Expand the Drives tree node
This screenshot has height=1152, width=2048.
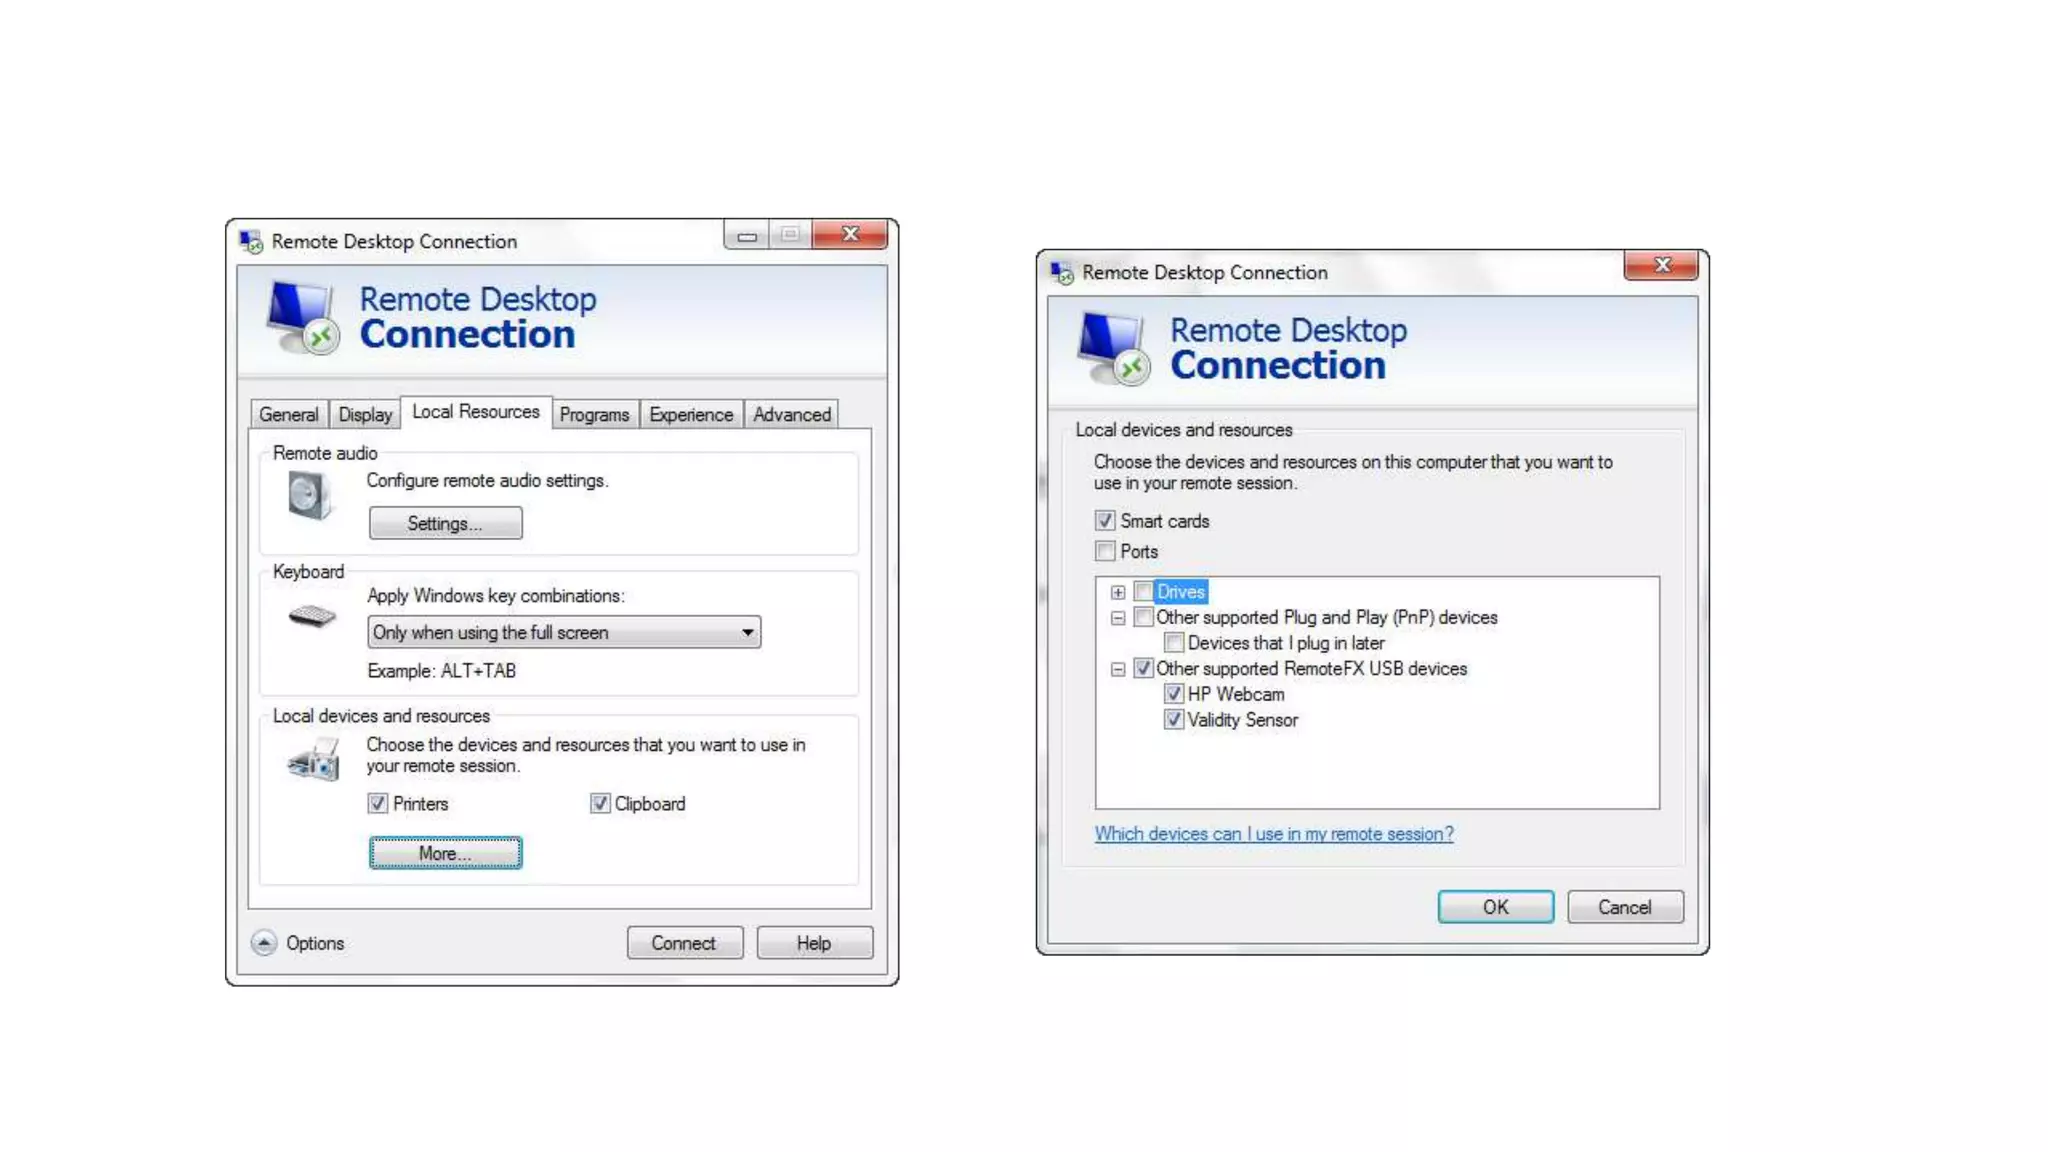click(1118, 592)
